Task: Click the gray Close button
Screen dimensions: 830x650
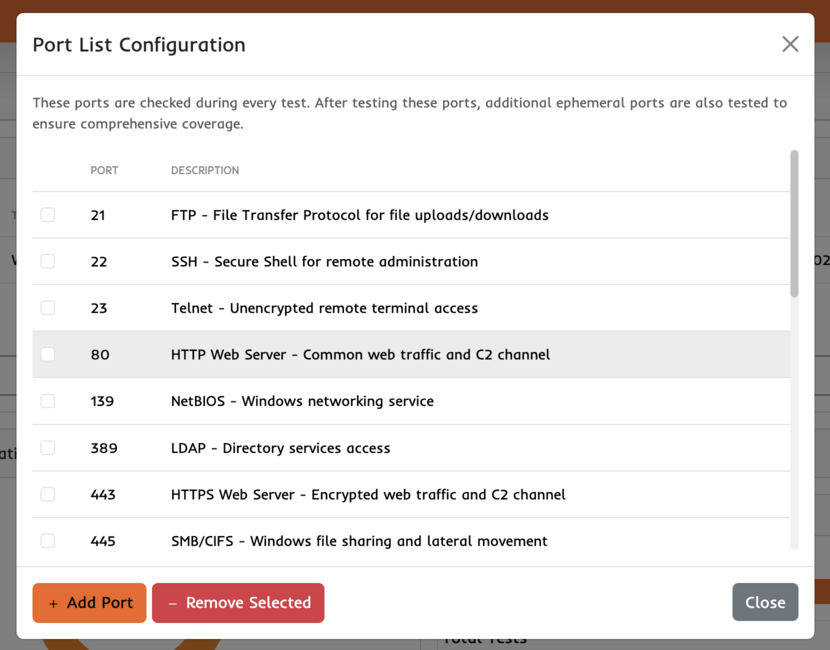Action: click(765, 602)
